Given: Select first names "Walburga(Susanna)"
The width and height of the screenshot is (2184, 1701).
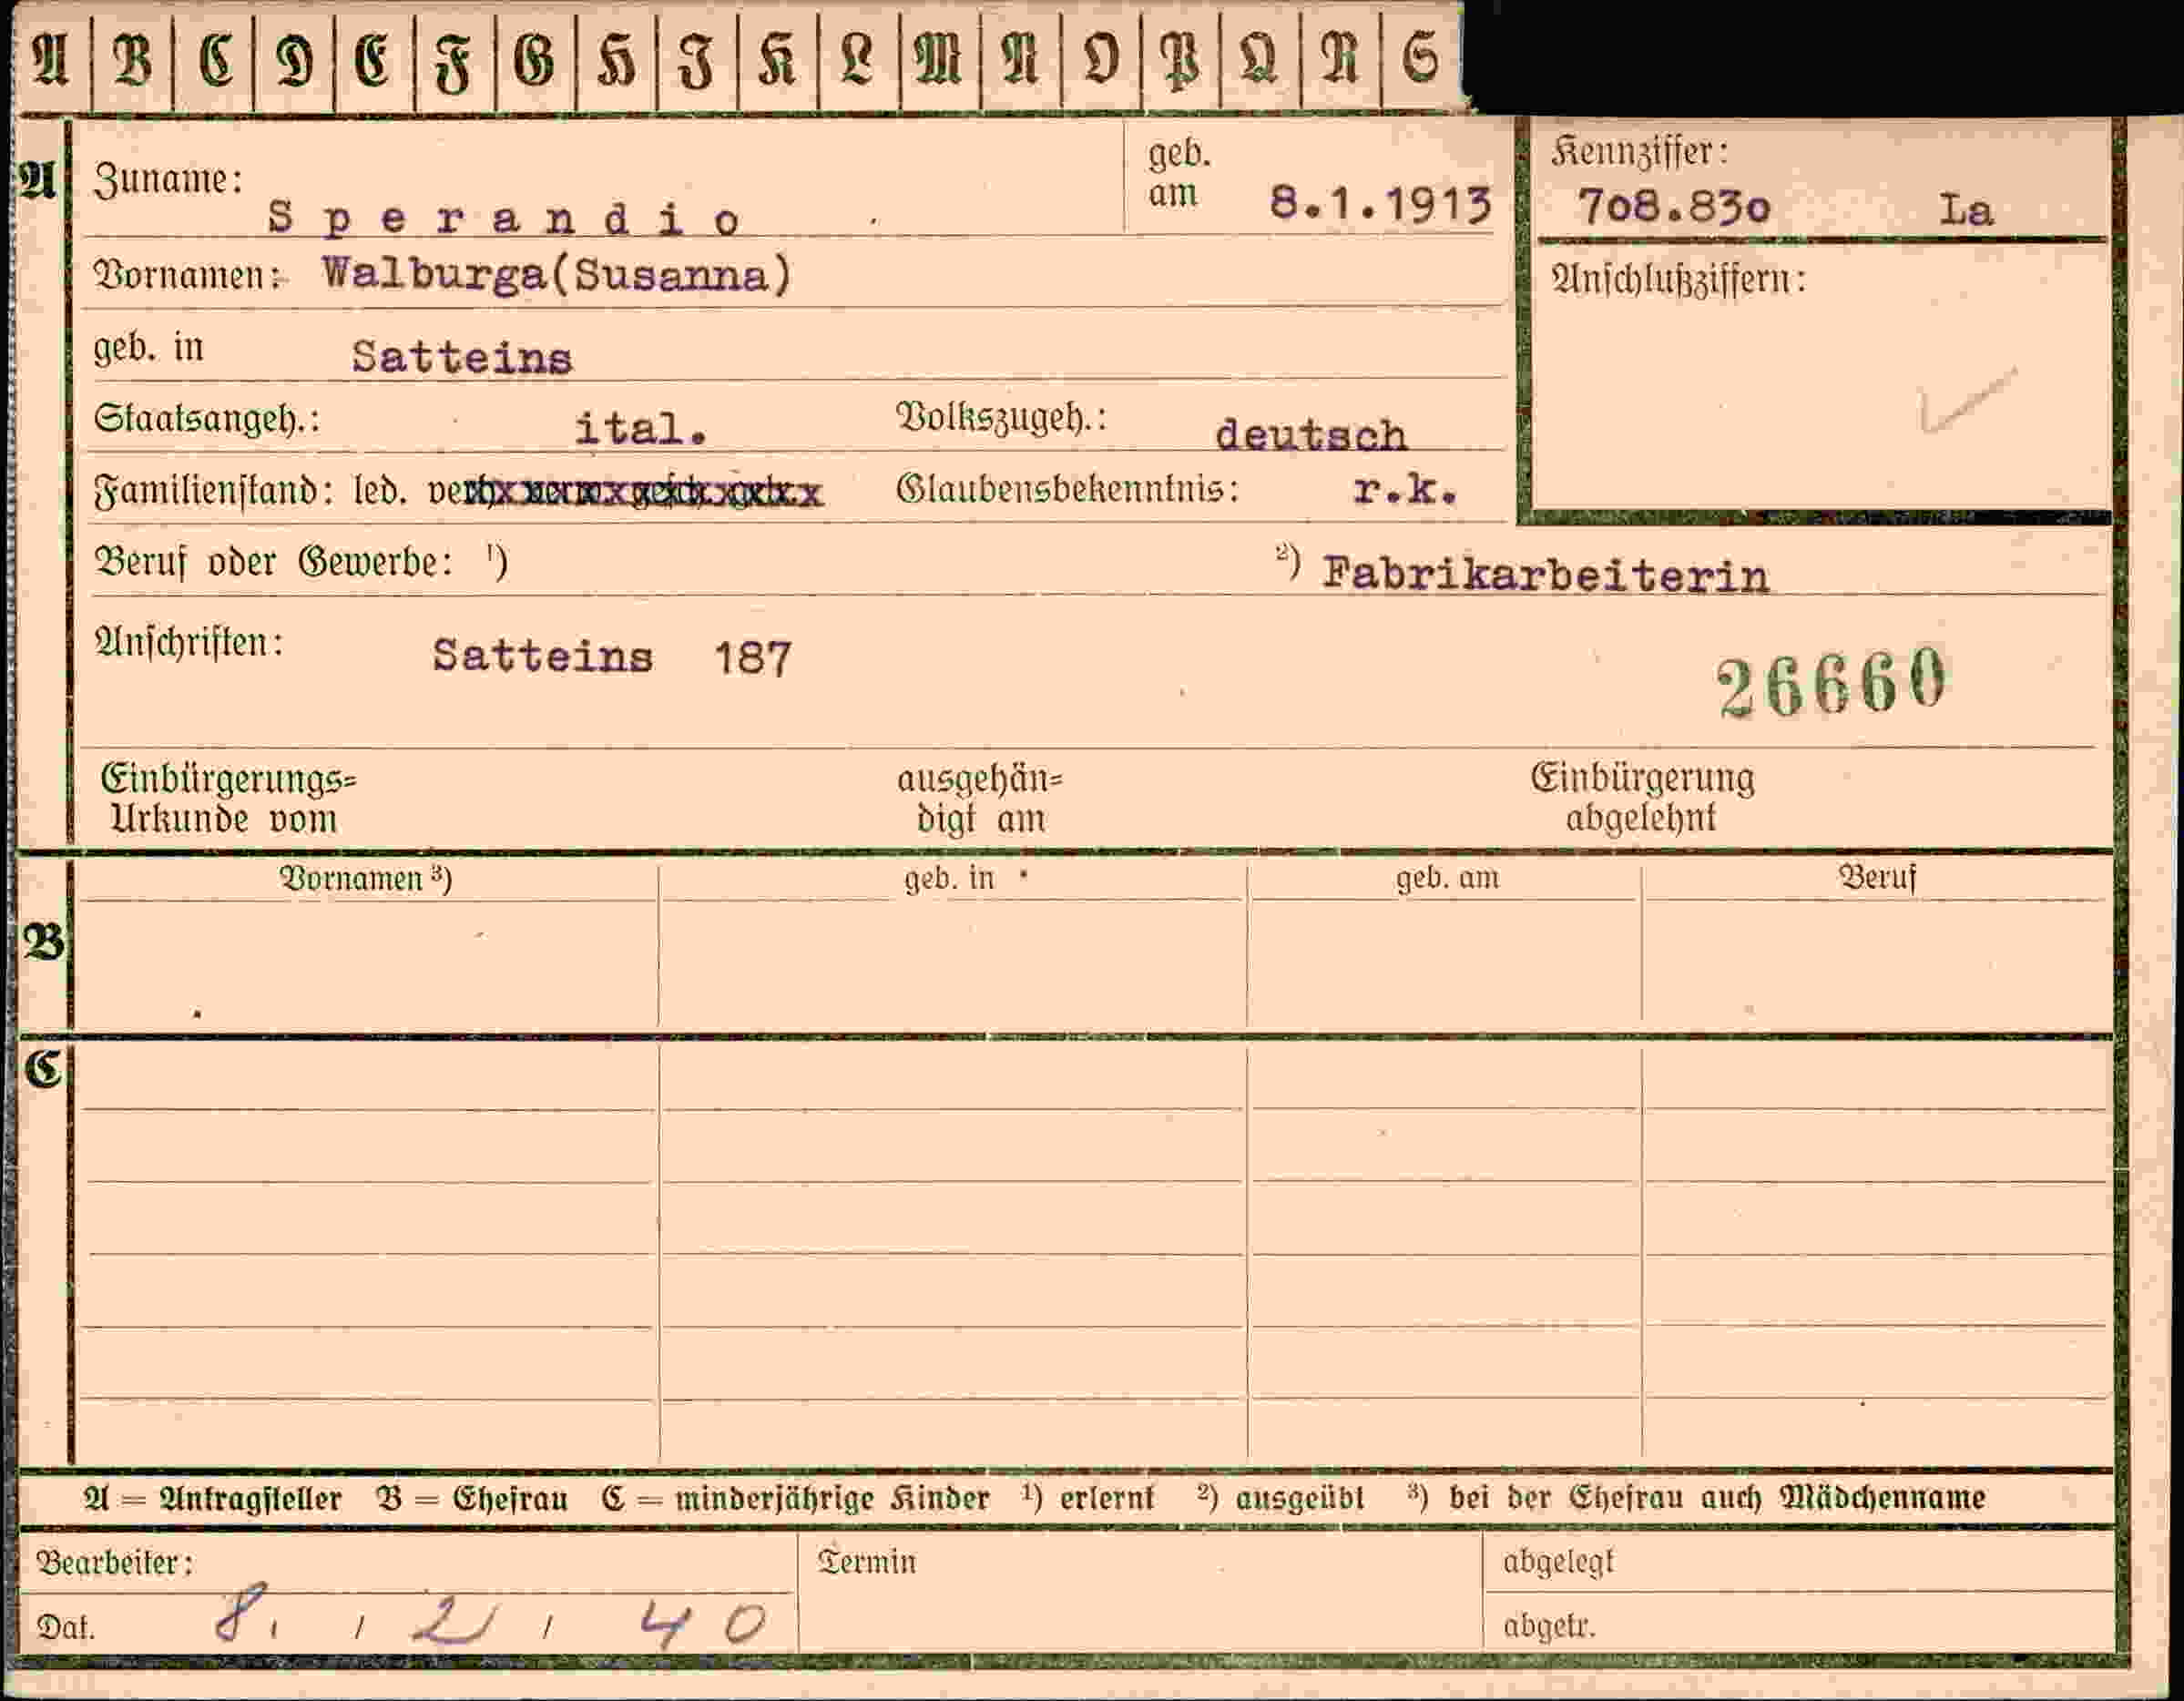Looking at the screenshot, I should 557,275.
